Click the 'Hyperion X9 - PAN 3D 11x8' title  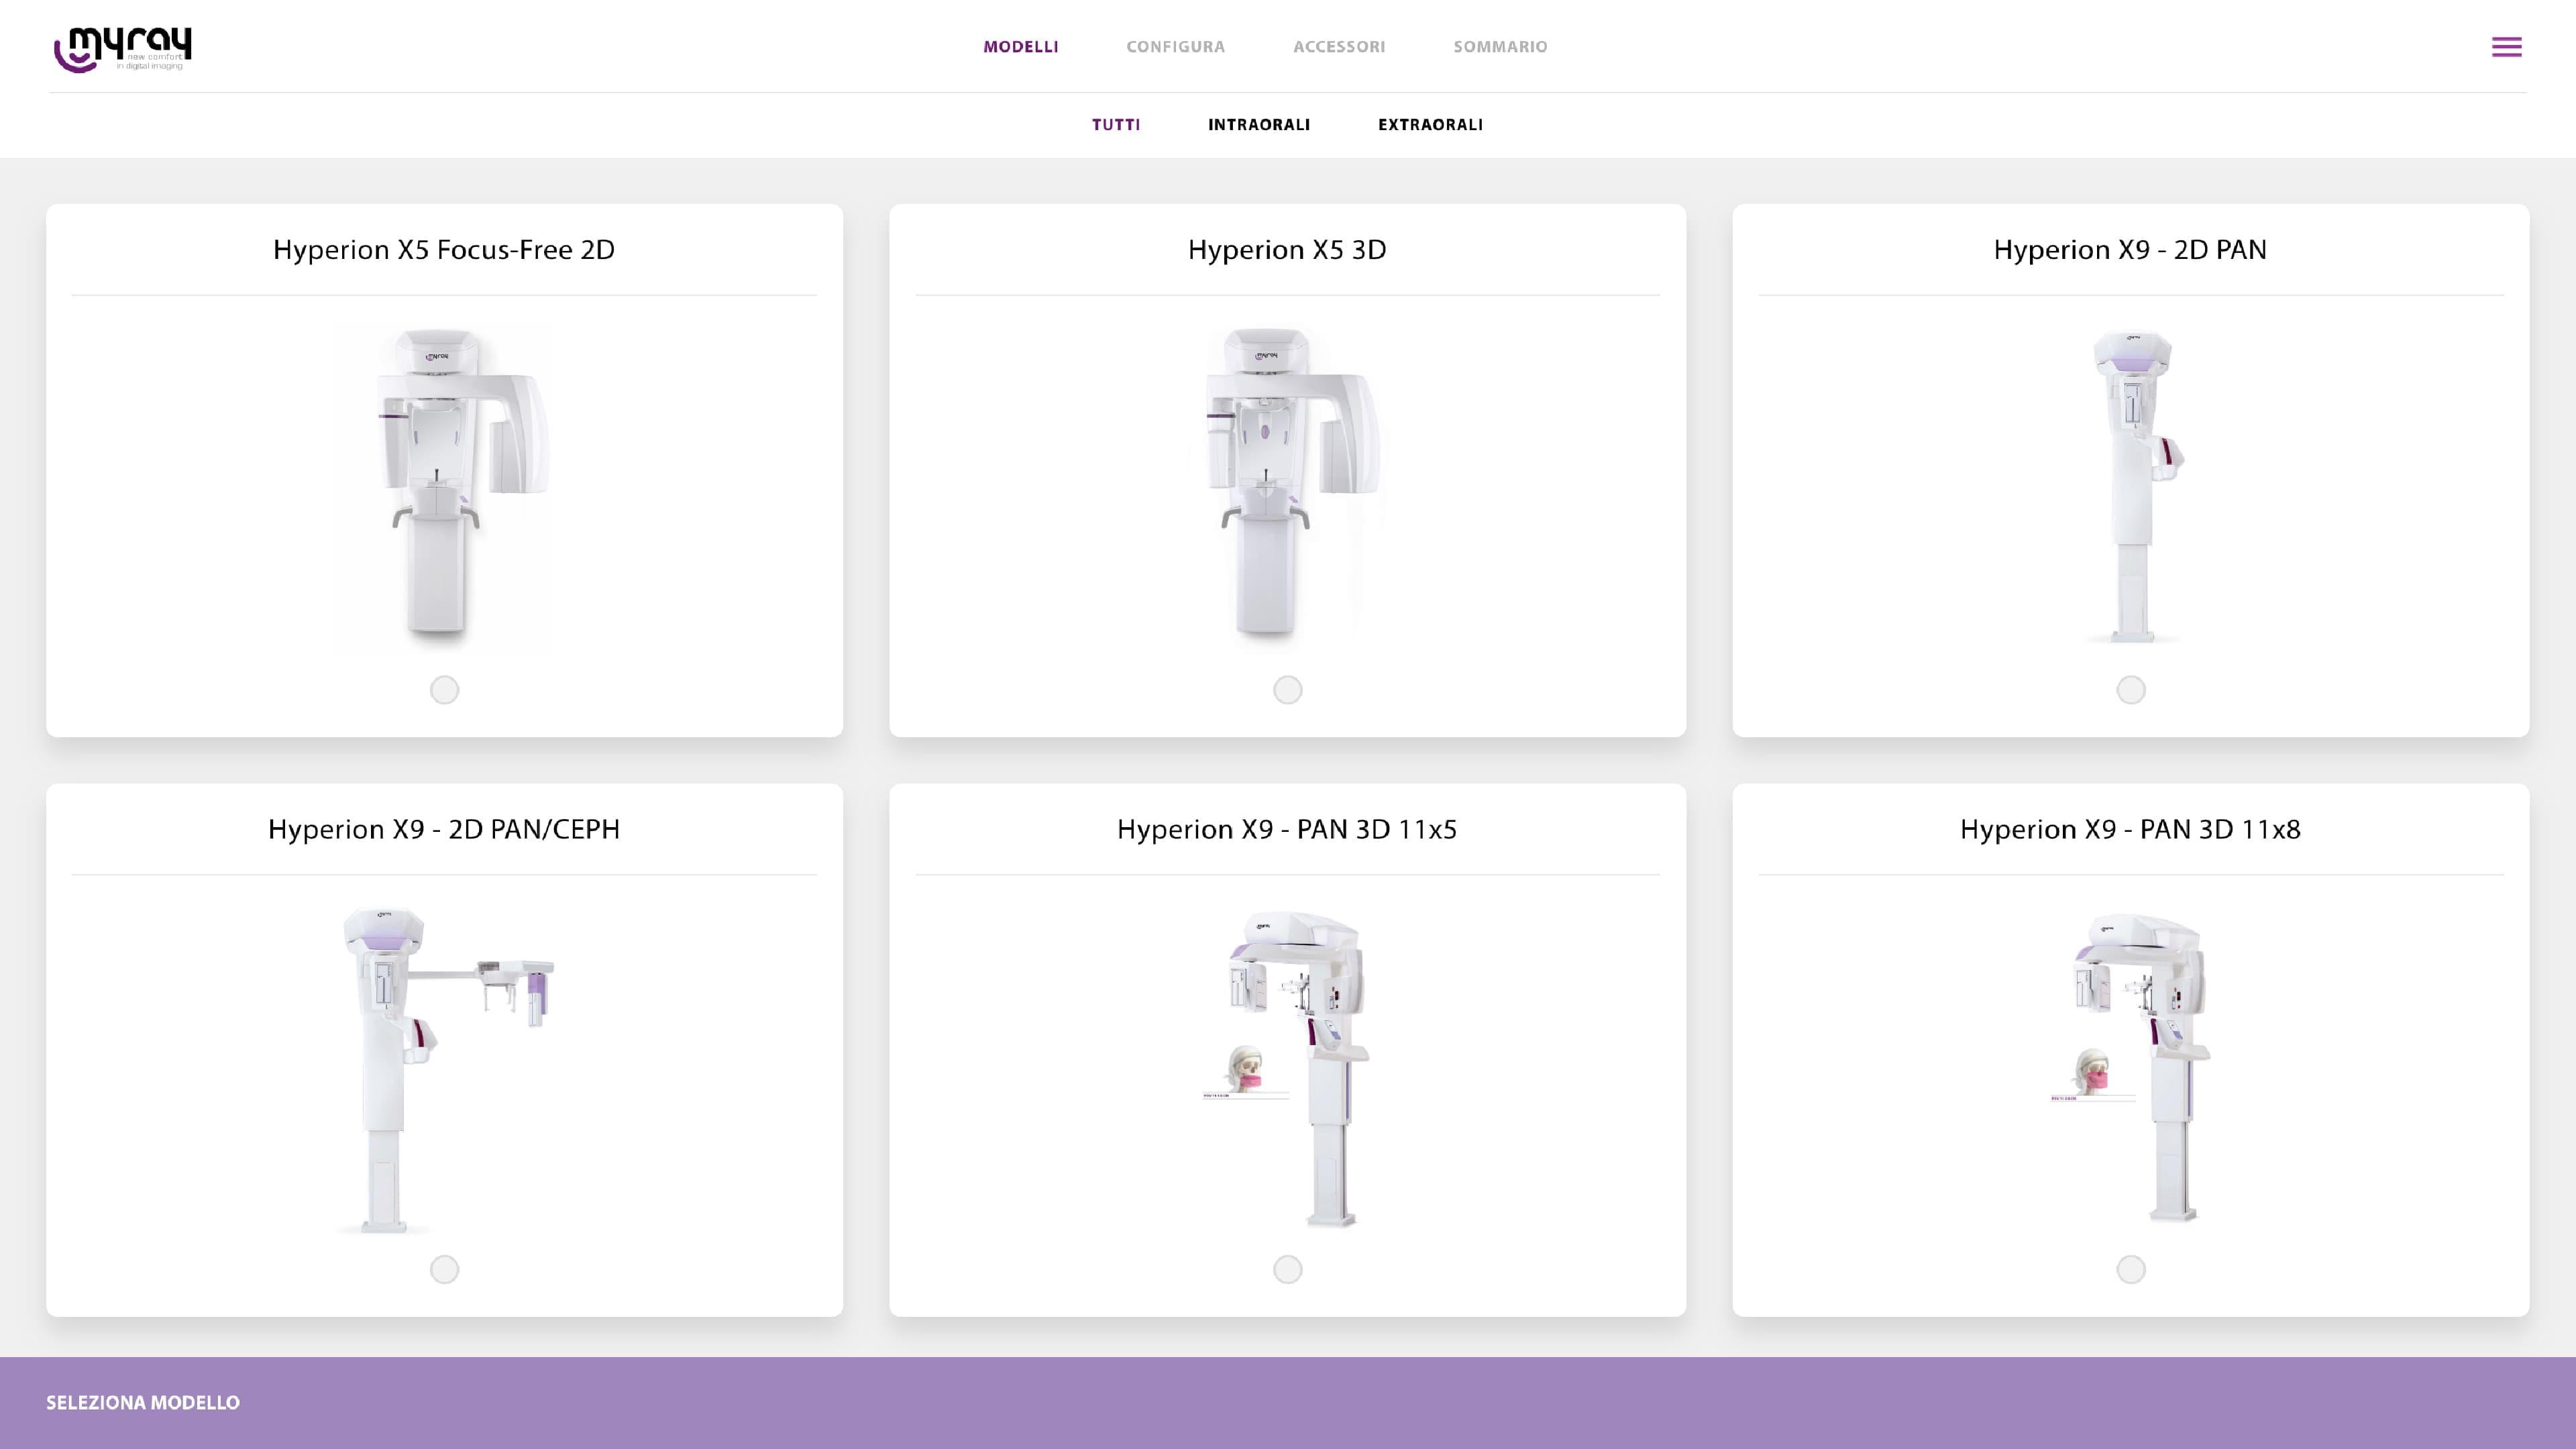(2130, 829)
